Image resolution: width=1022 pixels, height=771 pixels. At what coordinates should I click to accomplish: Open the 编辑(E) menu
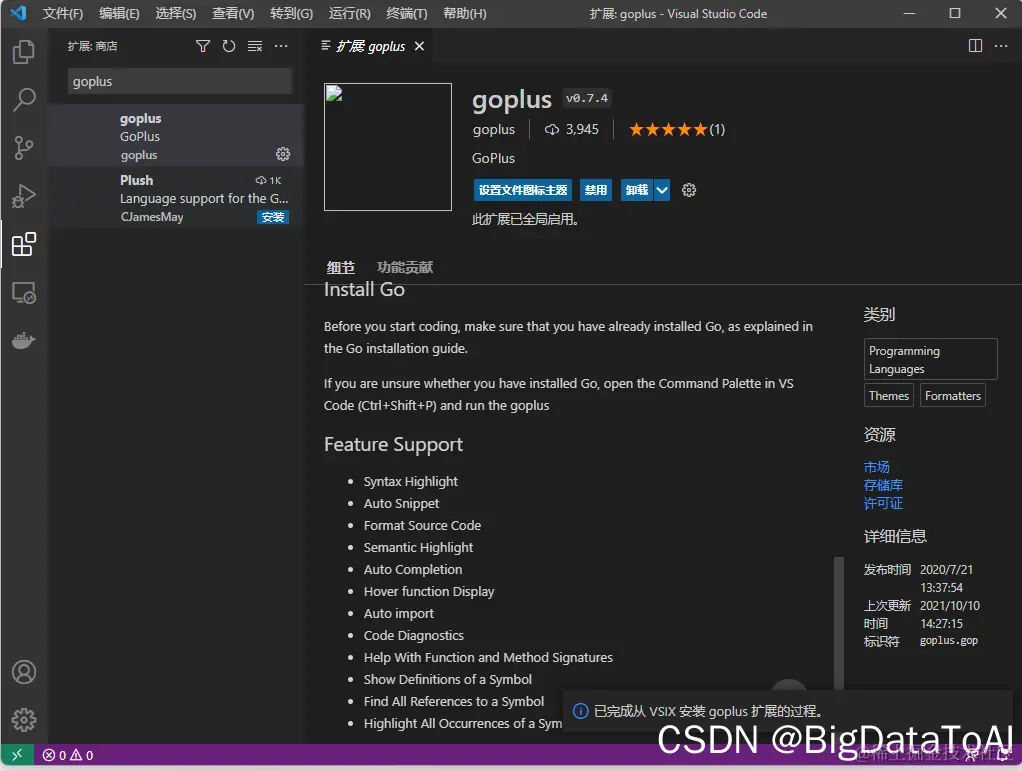click(x=119, y=13)
